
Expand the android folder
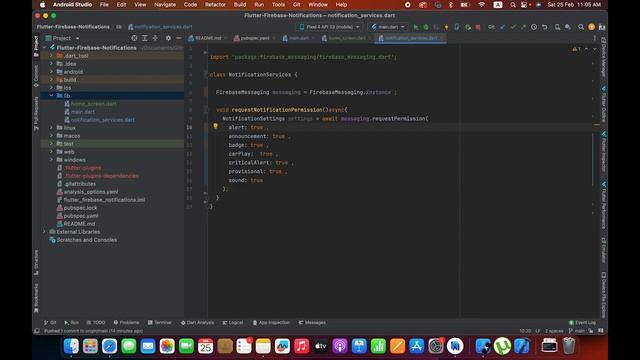(x=51, y=72)
